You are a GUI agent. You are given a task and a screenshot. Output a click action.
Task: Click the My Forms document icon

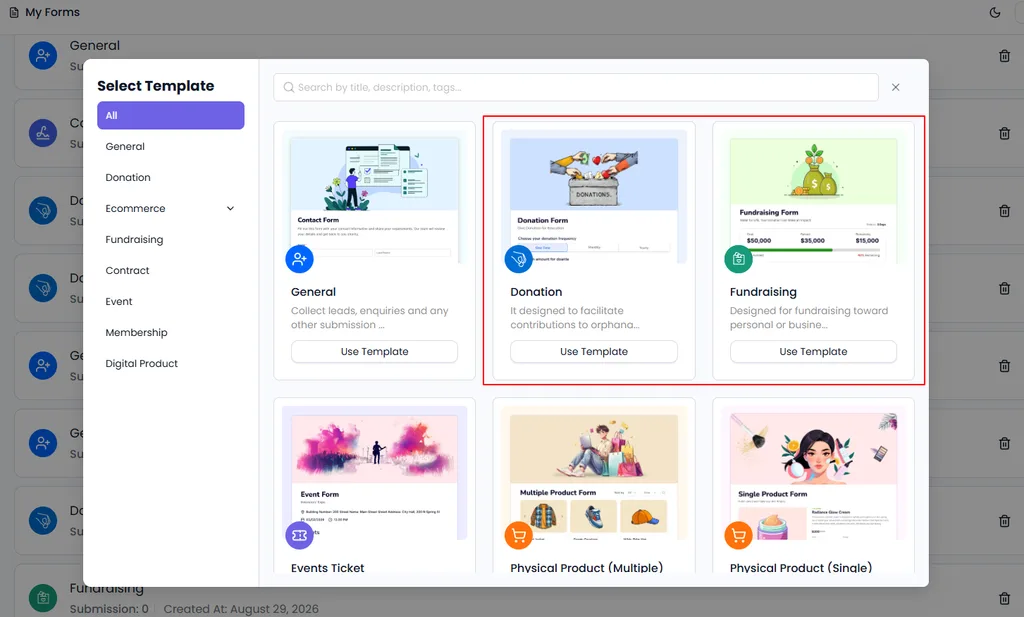coord(14,12)
